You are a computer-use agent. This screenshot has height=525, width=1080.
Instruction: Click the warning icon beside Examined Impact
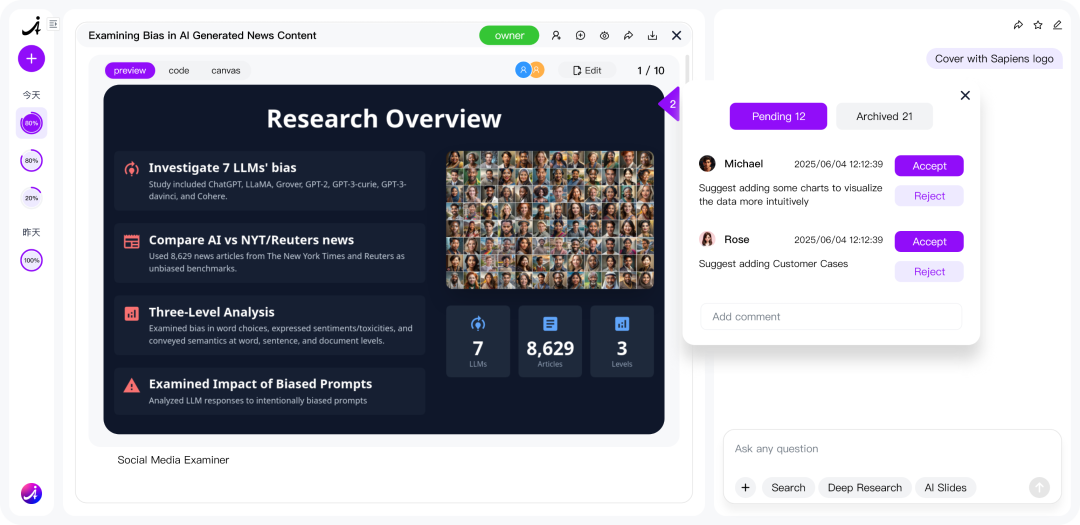coord(132,385)
